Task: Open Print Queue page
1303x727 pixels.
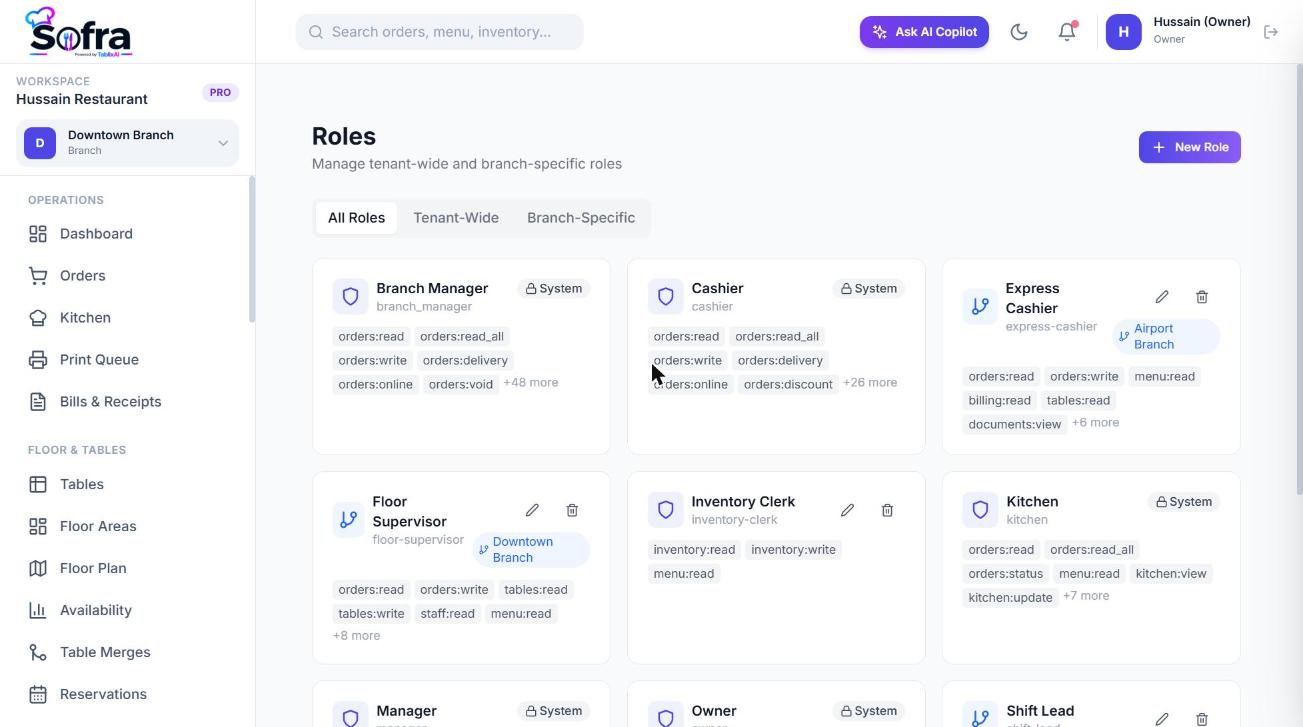Action: pos(127,360)
